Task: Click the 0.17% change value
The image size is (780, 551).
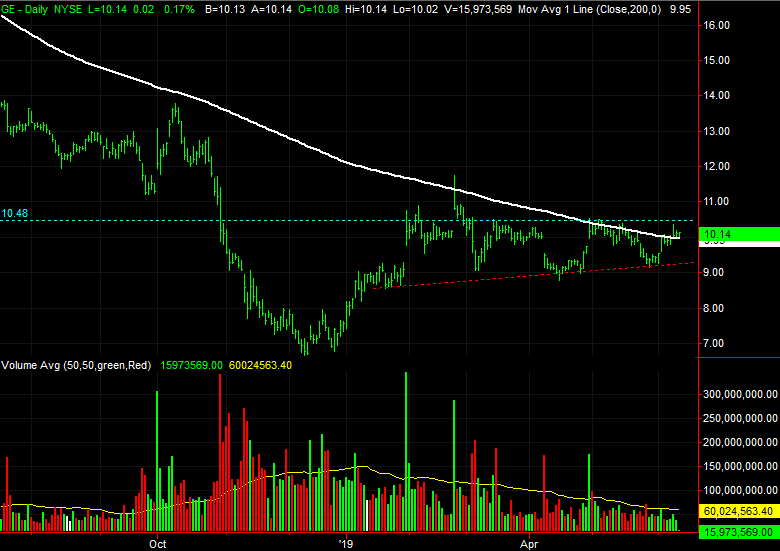Action: click(180, 9)
